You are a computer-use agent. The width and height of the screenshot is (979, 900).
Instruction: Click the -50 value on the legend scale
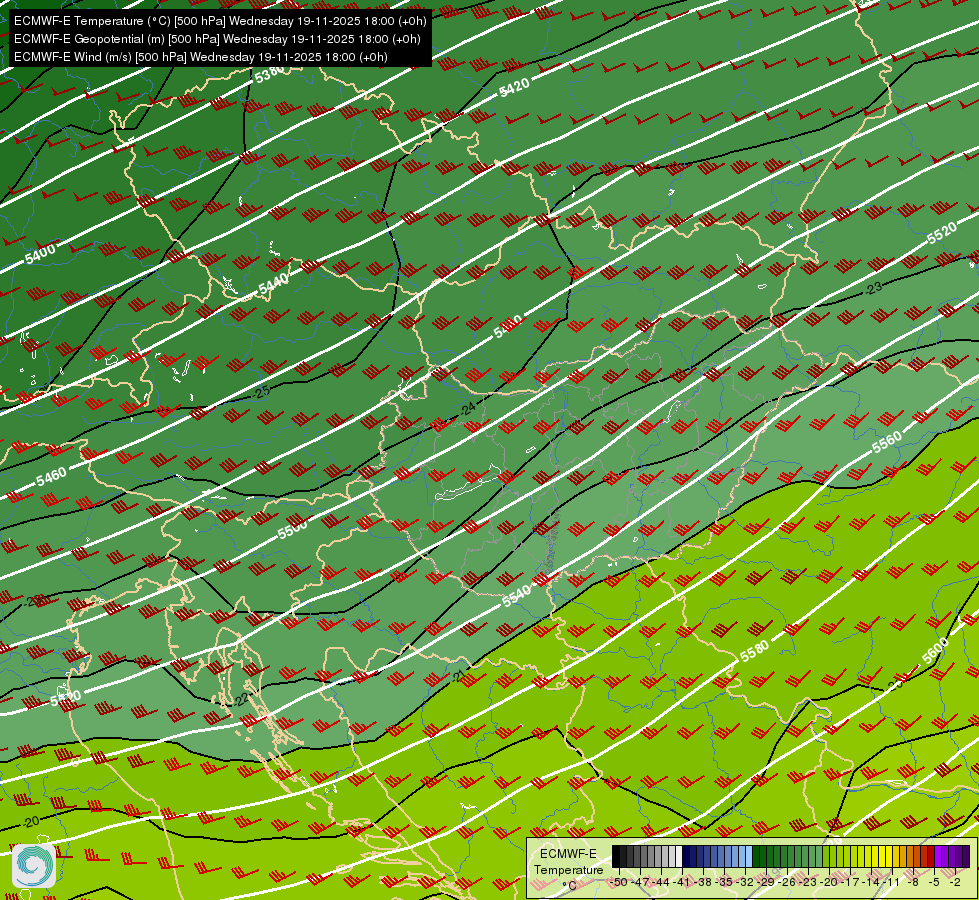tap(619, 882)
